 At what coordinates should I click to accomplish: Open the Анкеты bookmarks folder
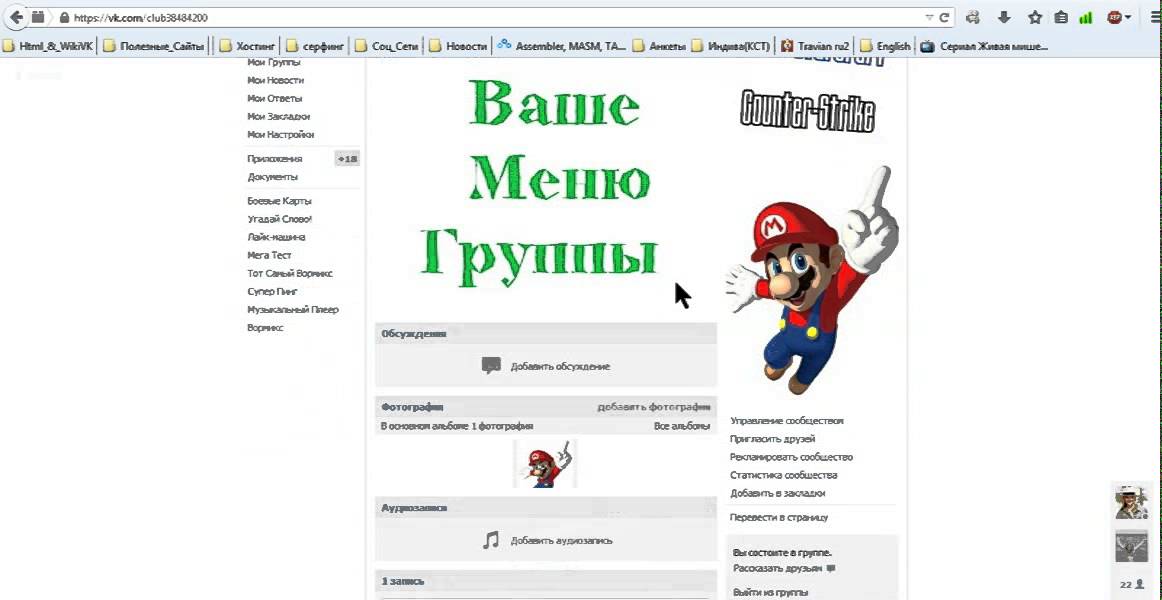[x=659, y=46]
